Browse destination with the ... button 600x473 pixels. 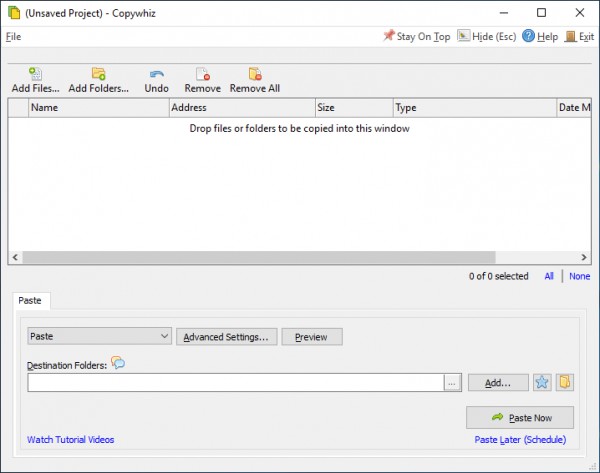point(452,383)
